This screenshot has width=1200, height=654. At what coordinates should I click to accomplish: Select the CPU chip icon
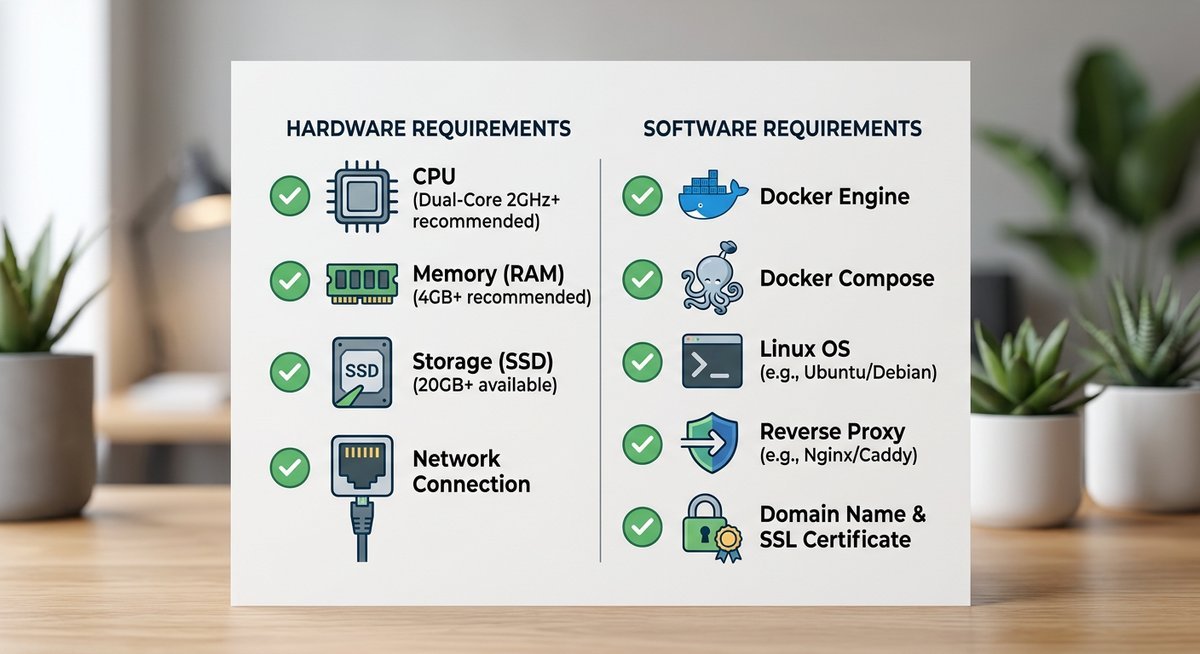(x=362, y=195)
